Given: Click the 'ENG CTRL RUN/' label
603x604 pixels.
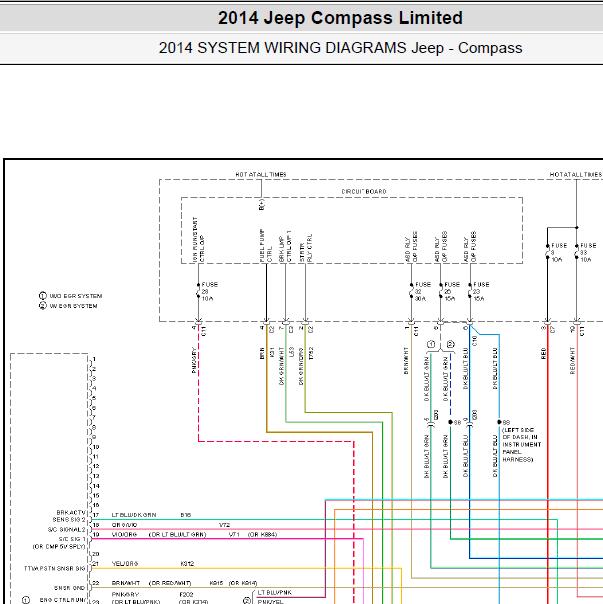Looking at the screenshot, I should 62,600.
